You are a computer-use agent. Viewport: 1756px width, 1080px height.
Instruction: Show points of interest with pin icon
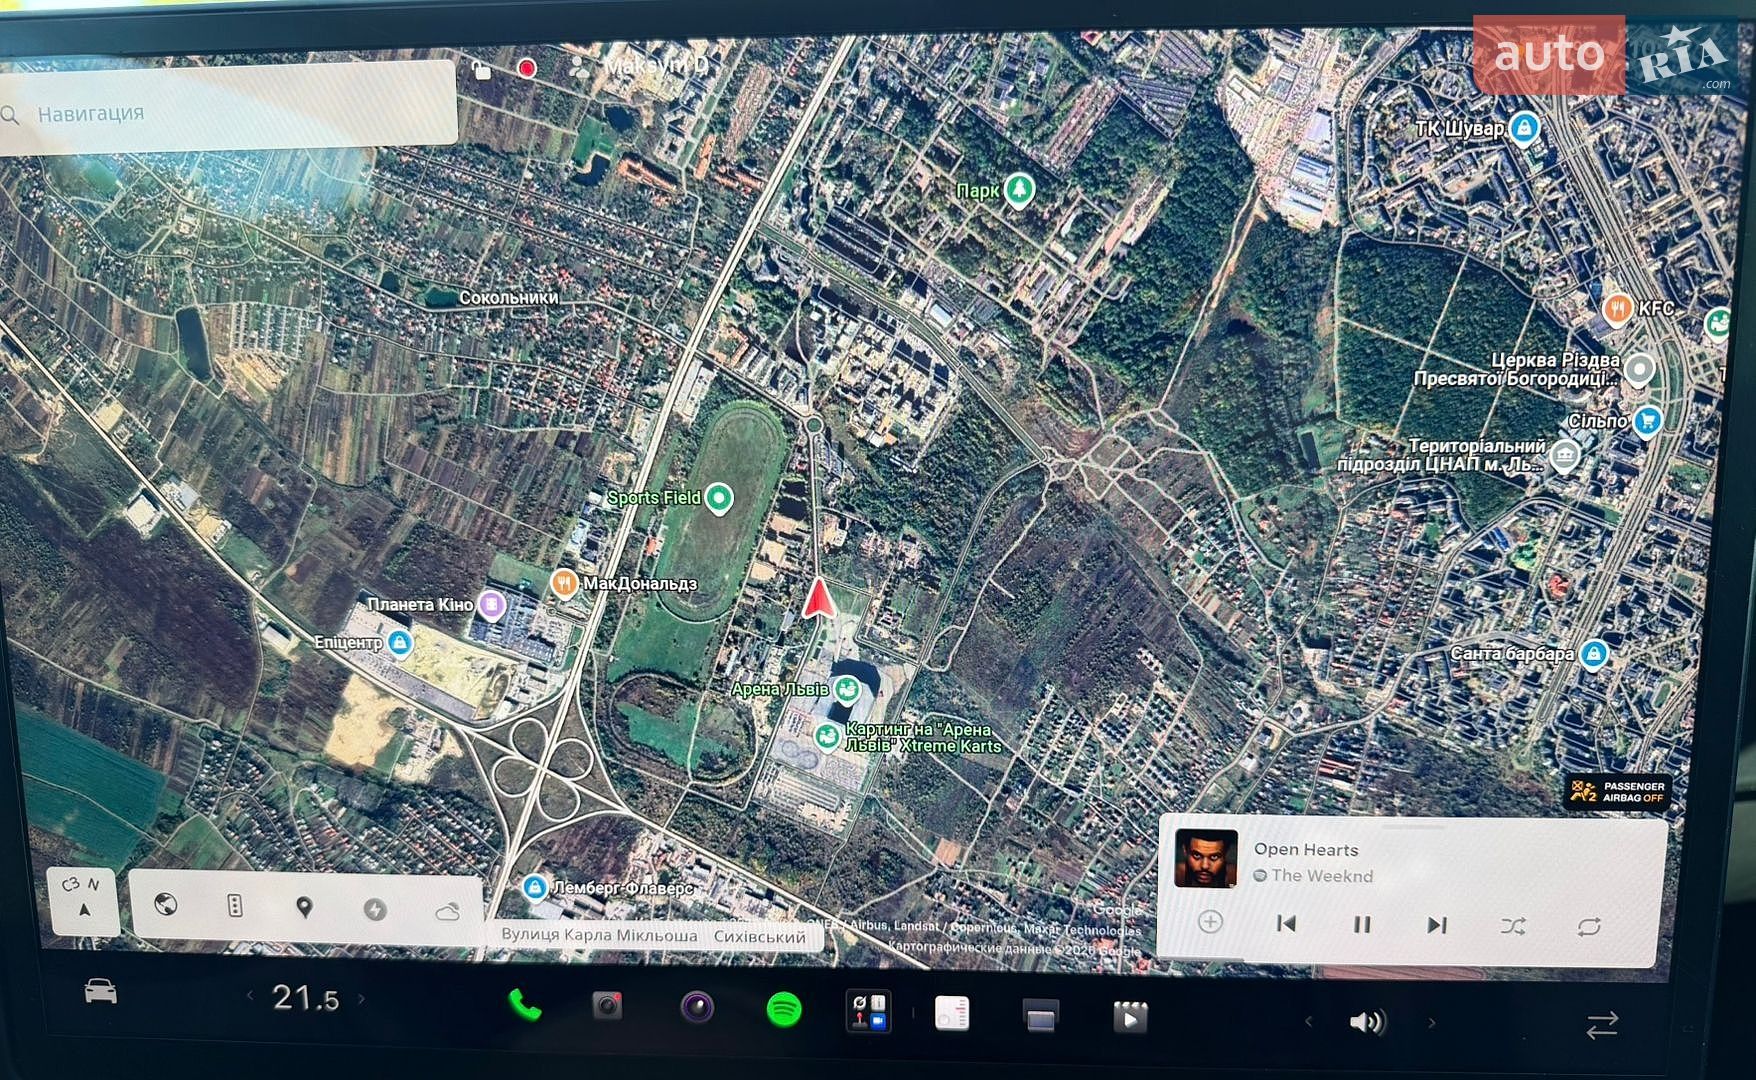(x=304, y=907)
